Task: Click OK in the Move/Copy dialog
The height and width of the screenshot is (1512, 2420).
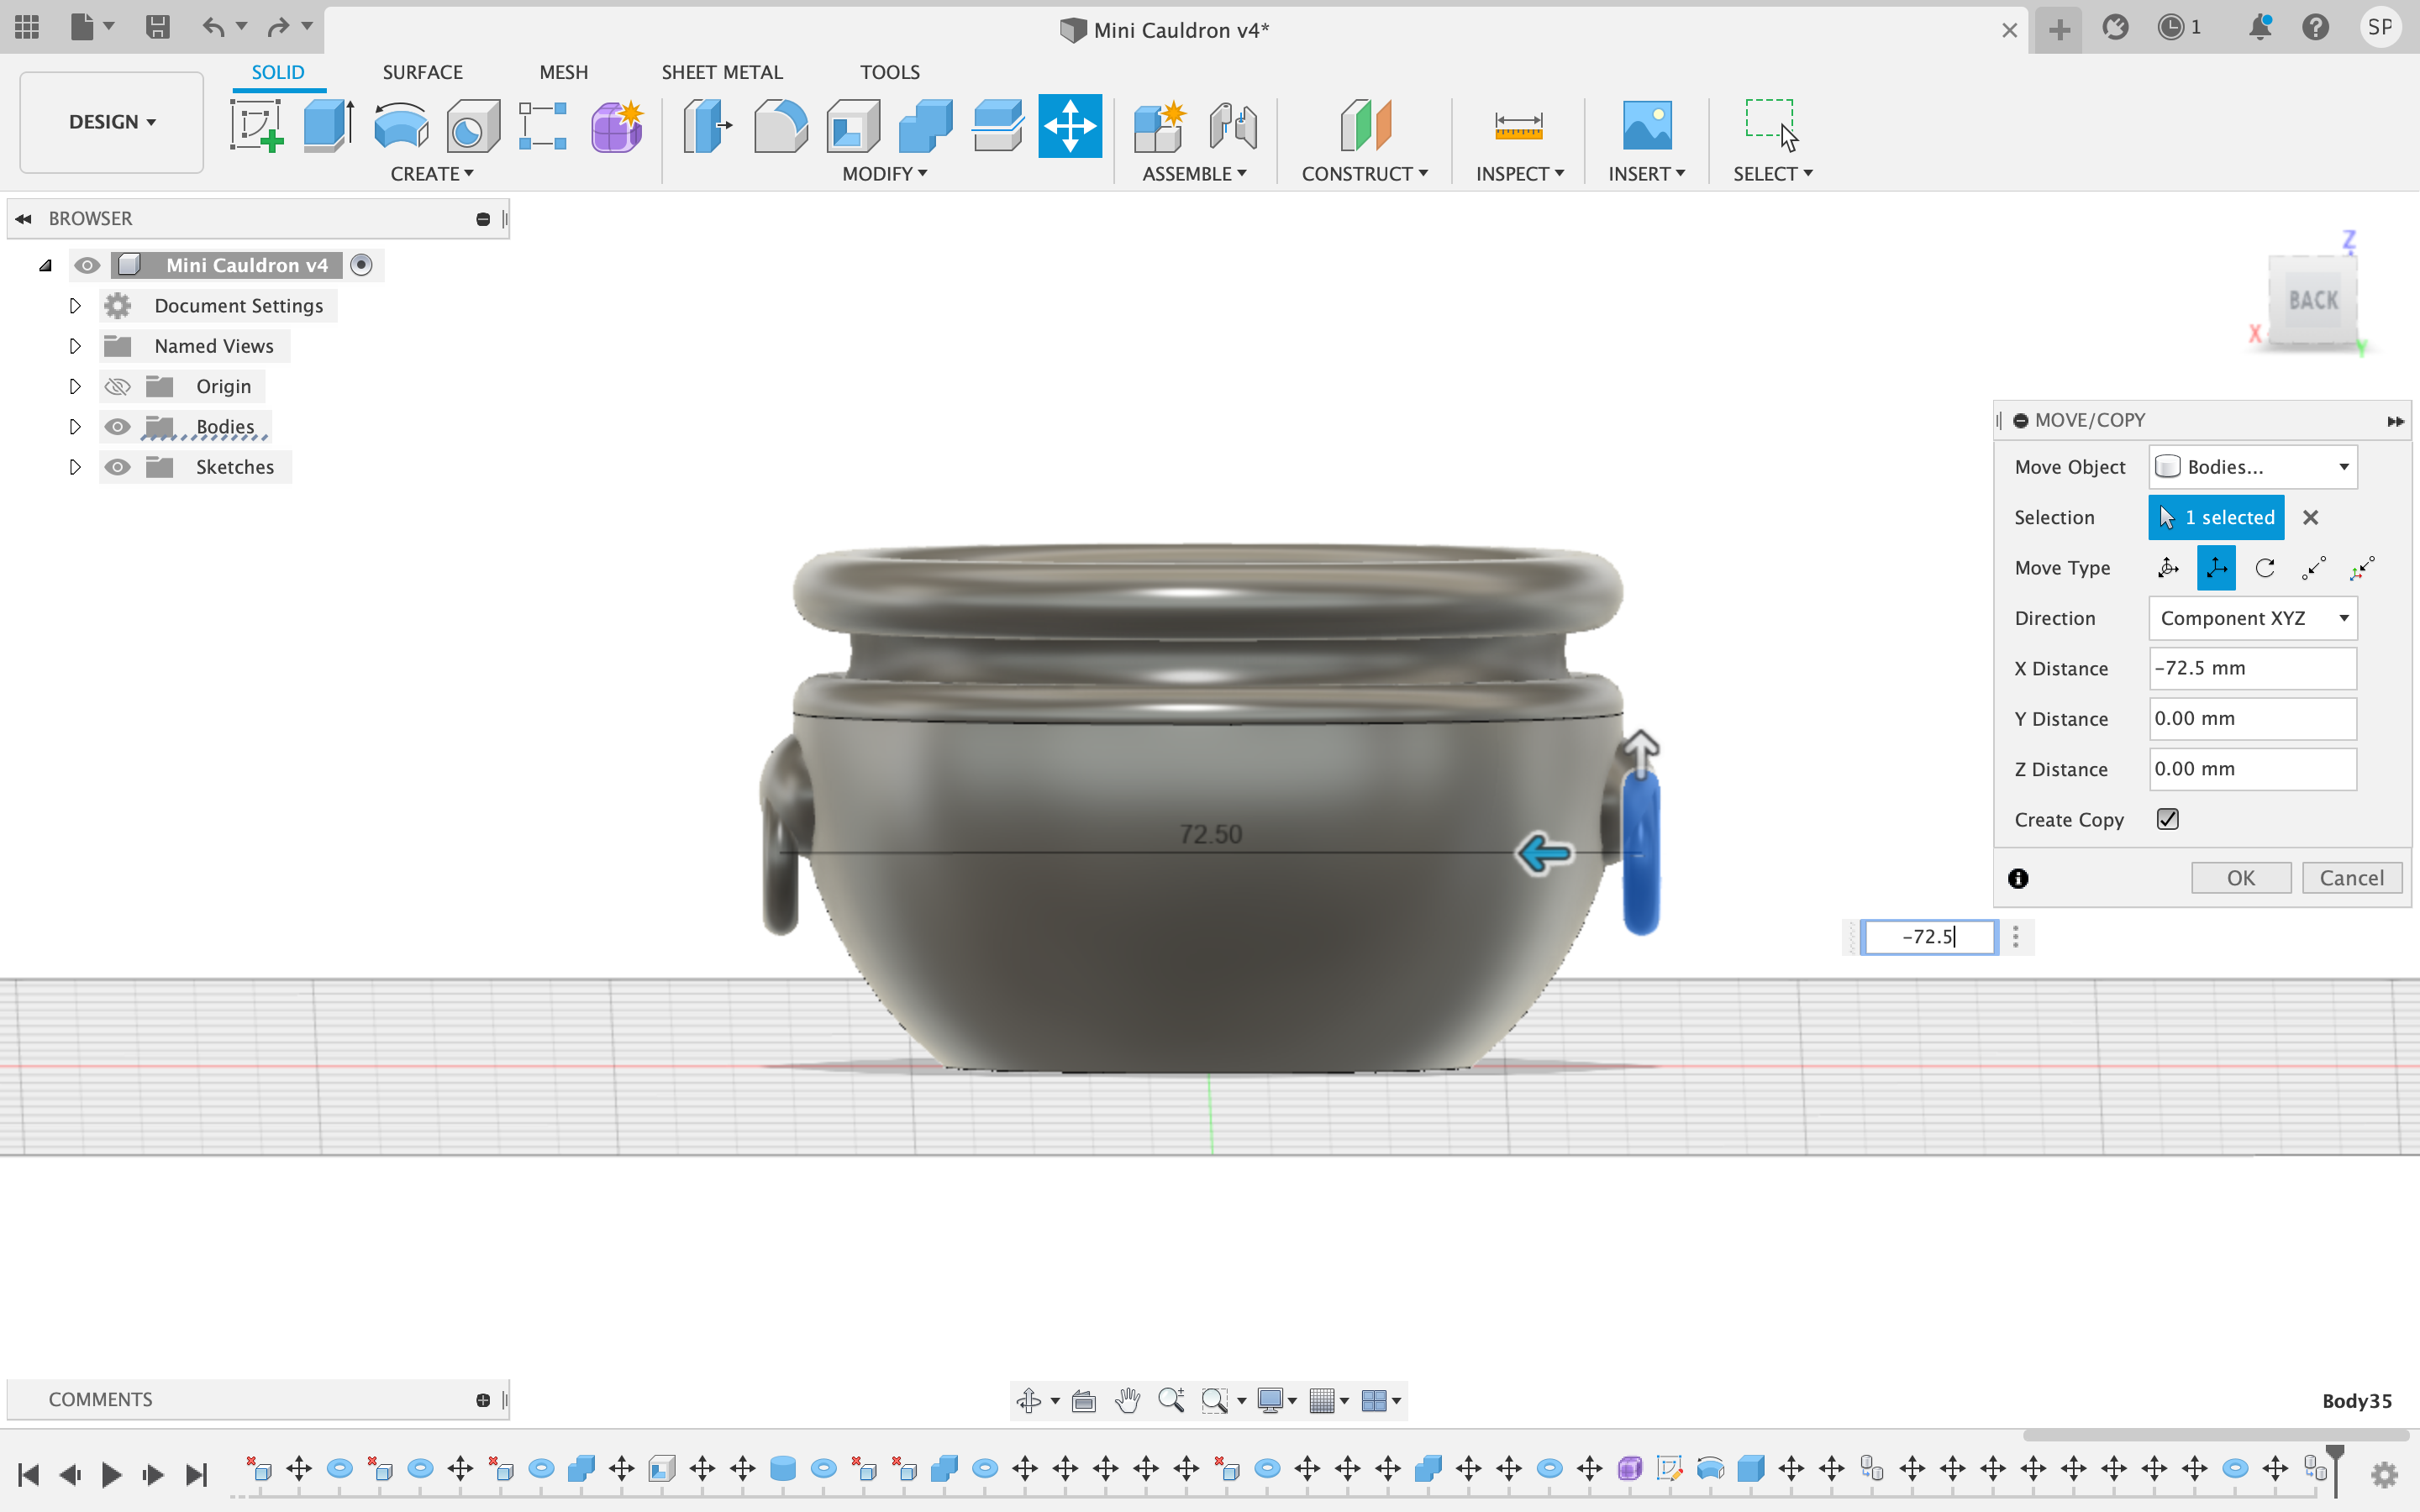Action: coord(2240,877)
